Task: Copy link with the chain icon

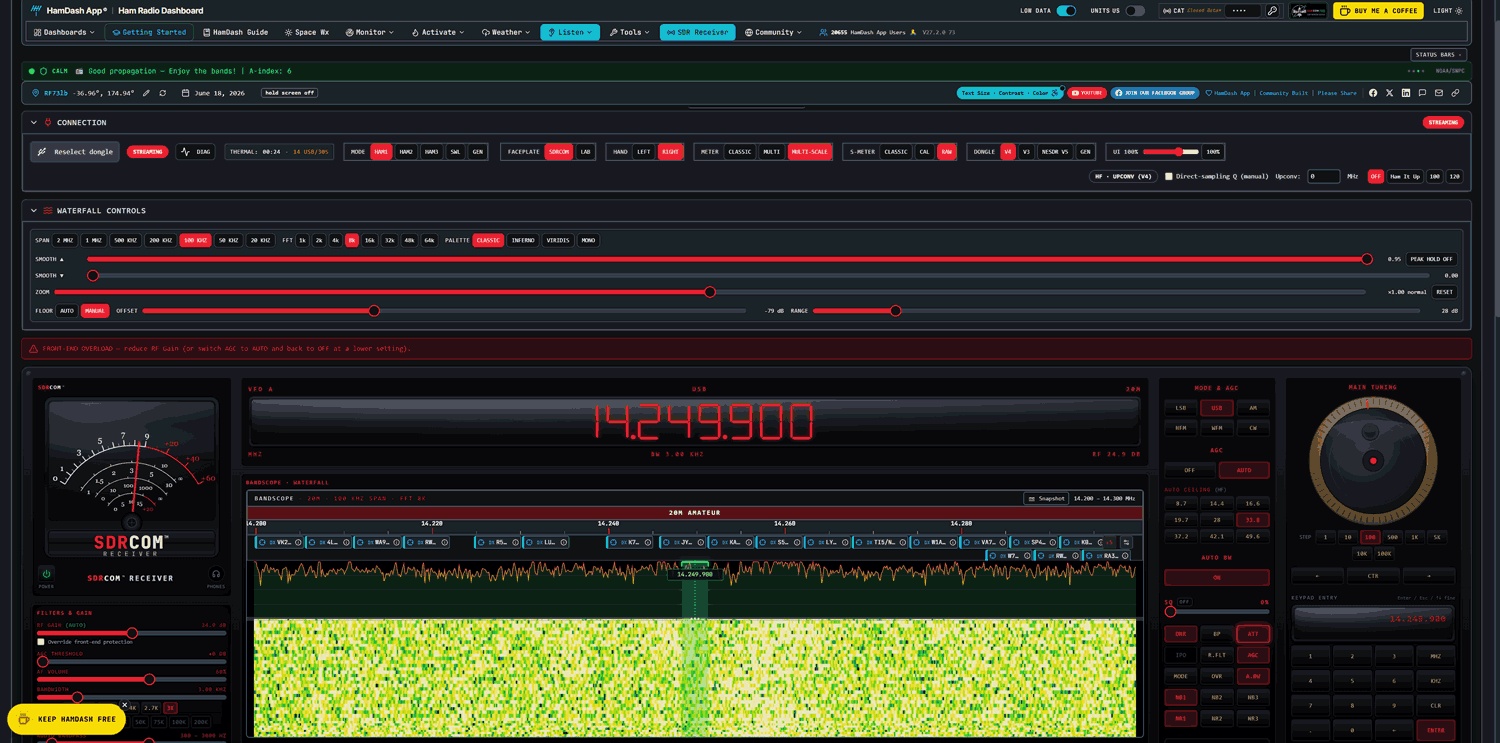Action: pyautogui.click(x=1455, y=93)
